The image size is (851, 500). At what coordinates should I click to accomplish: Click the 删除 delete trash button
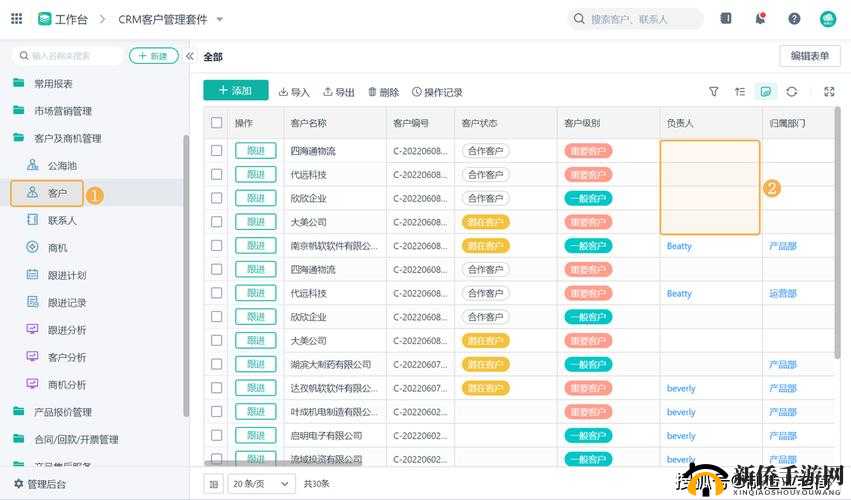click(384, 92)
